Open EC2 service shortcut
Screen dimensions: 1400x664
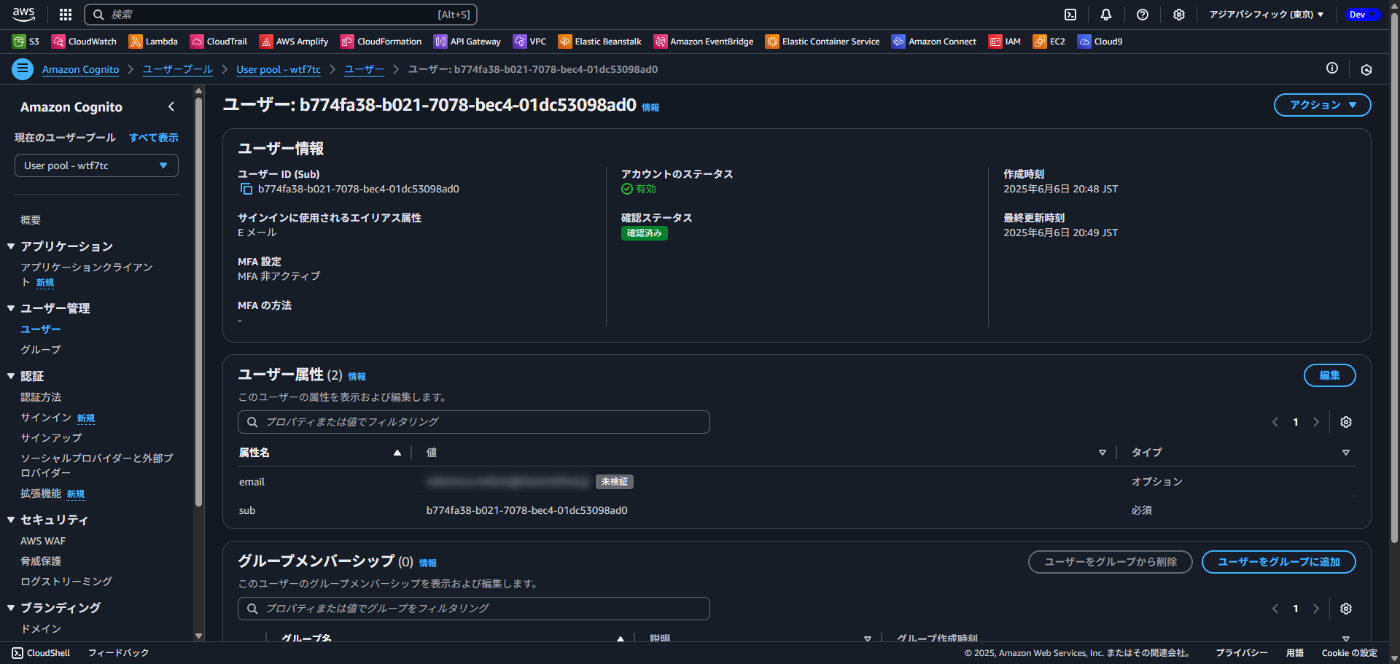1050,42
